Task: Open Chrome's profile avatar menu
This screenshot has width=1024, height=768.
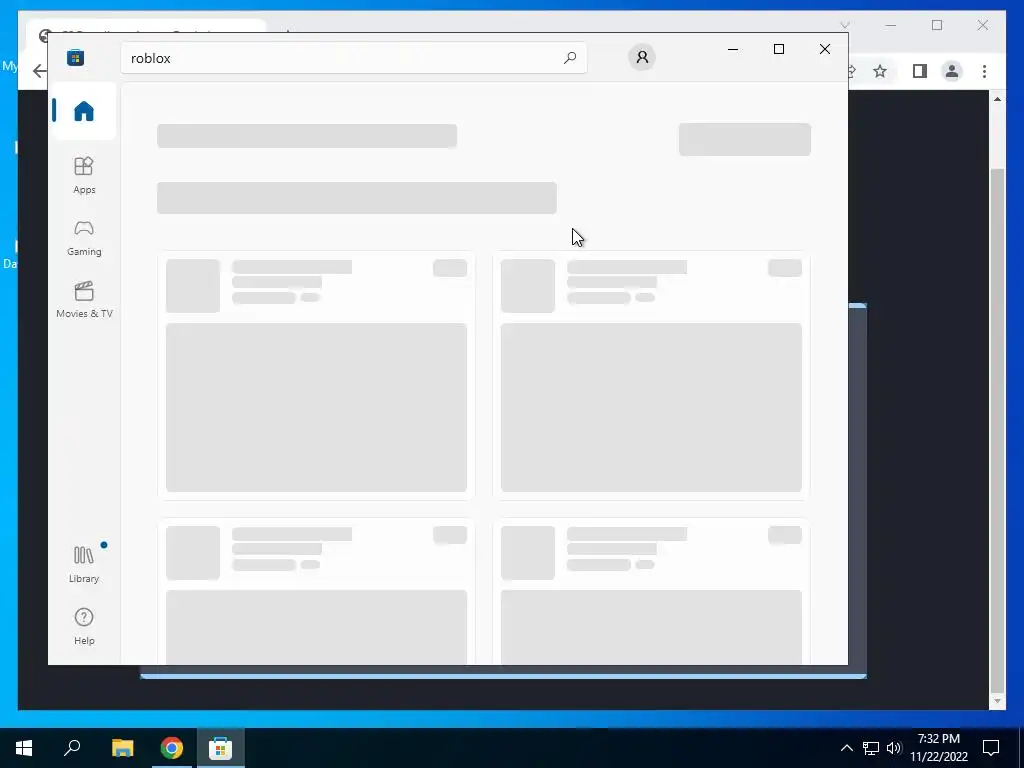Action: click(x=952, y=71)
